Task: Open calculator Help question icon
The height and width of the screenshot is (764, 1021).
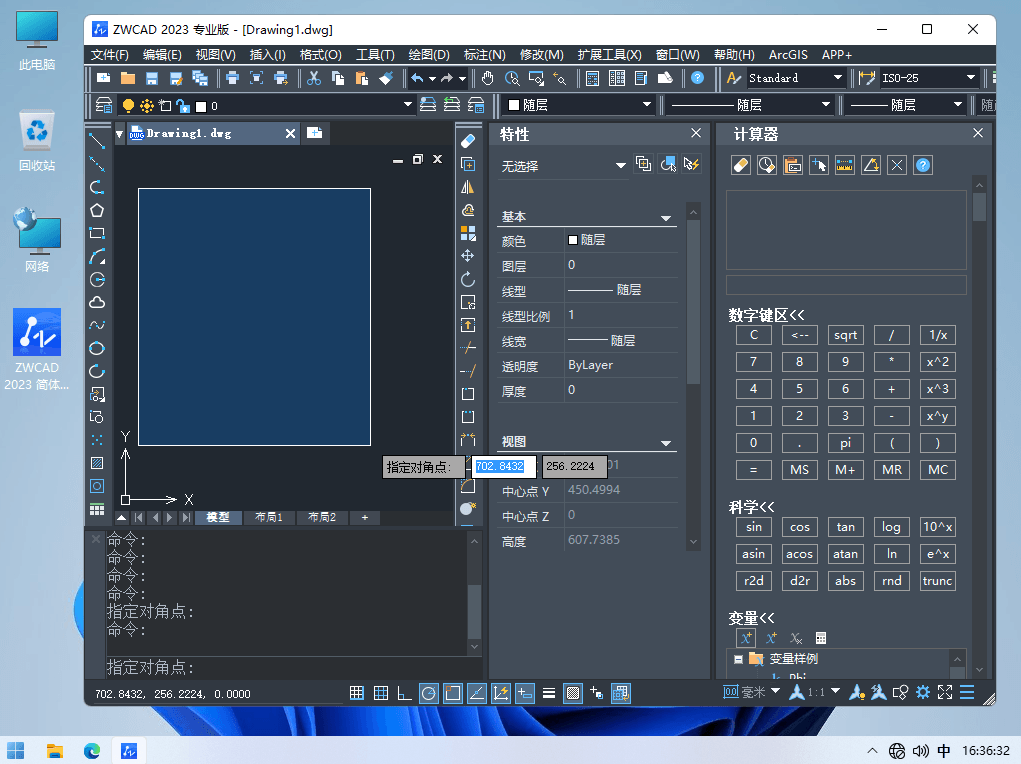Action: click(x=923, y=165)
